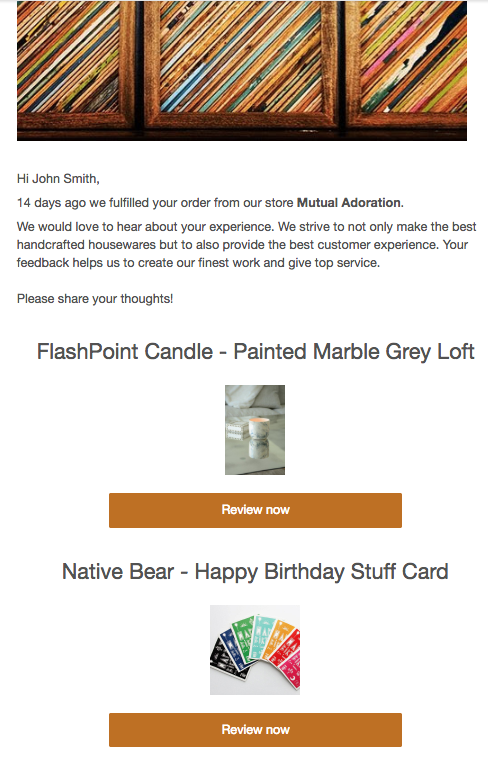Image resolution: width=488 pixels, height=759 pixels.
Task: Click the Hi John Smith greeting
Action: 58,179
